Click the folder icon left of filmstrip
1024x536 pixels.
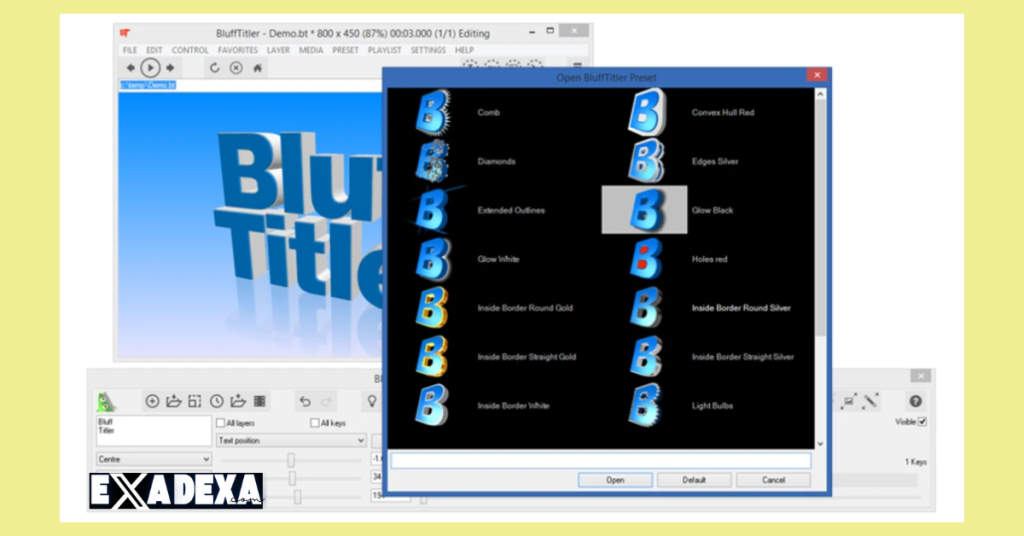pos(238,402)
